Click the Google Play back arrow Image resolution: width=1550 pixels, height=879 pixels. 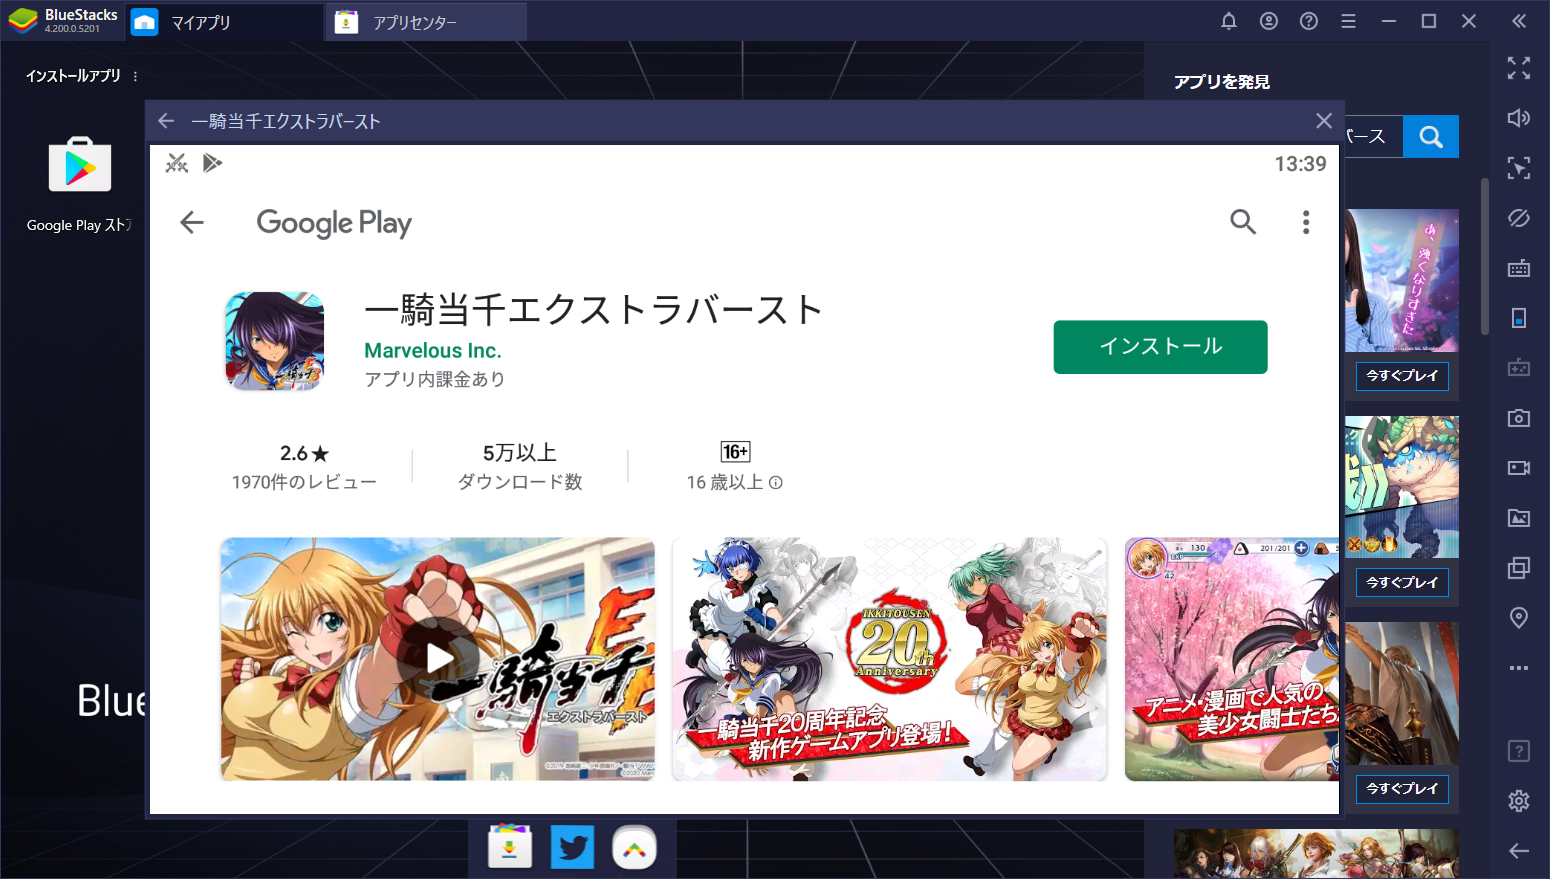(x=192, y=222)
